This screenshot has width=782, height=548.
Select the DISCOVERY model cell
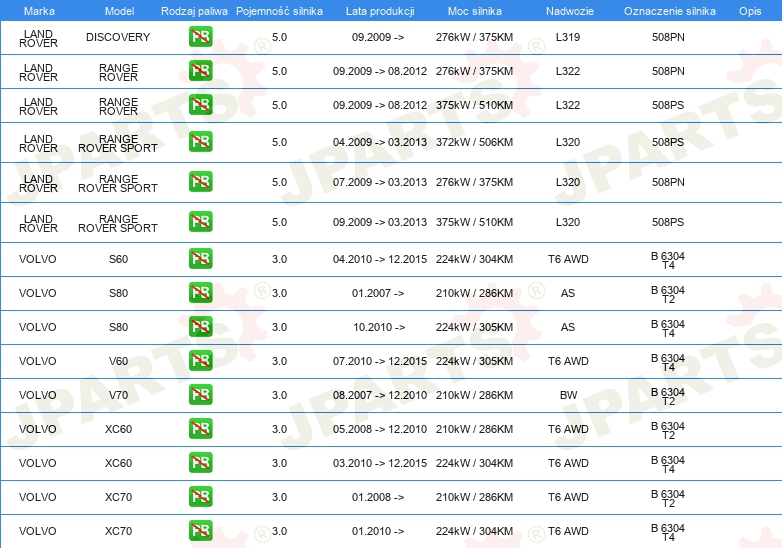[118, 37]
